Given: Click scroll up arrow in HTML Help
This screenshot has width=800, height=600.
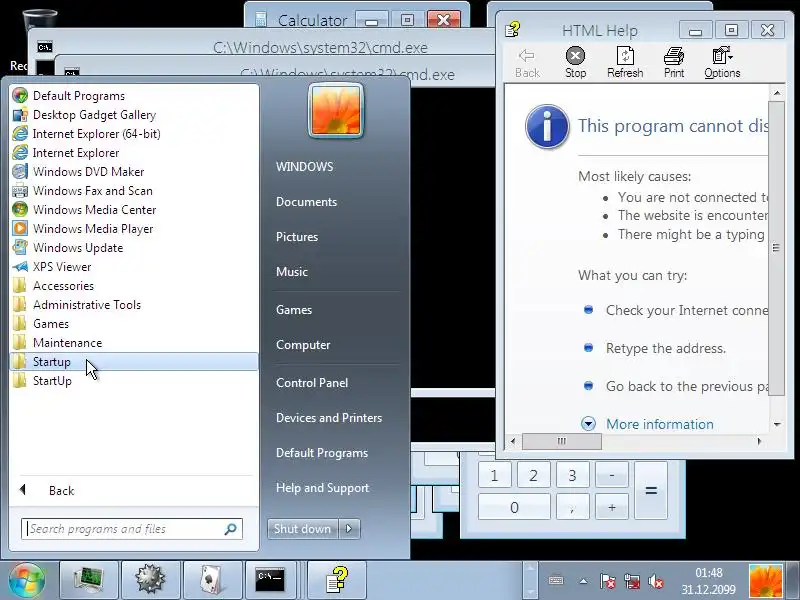Looking at the screenshot, I should (x=777, y=93).
